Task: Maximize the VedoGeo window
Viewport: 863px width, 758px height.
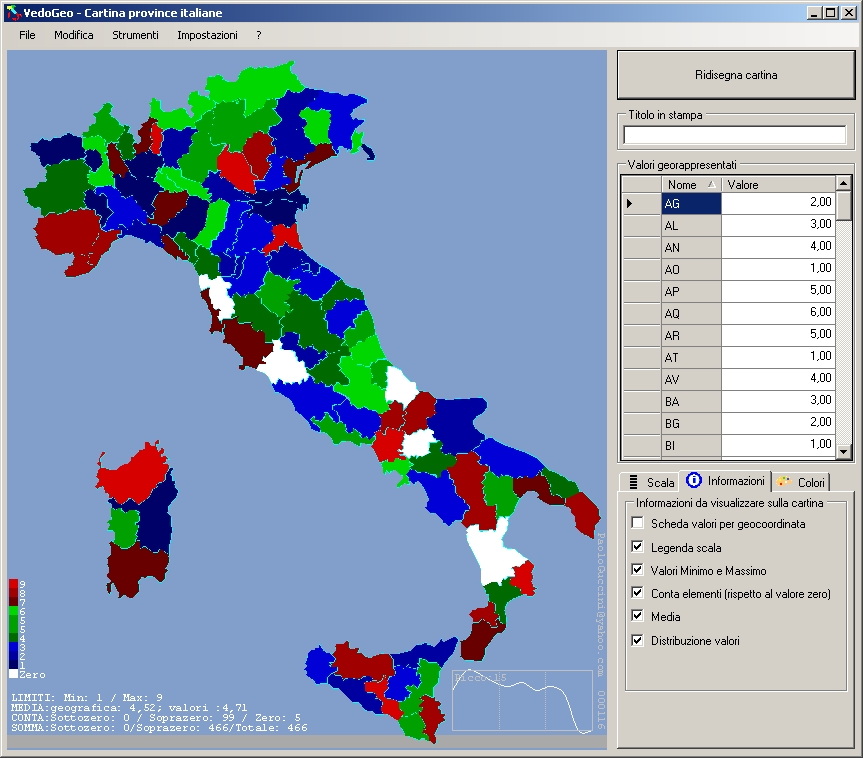Action: pos(831,13)
